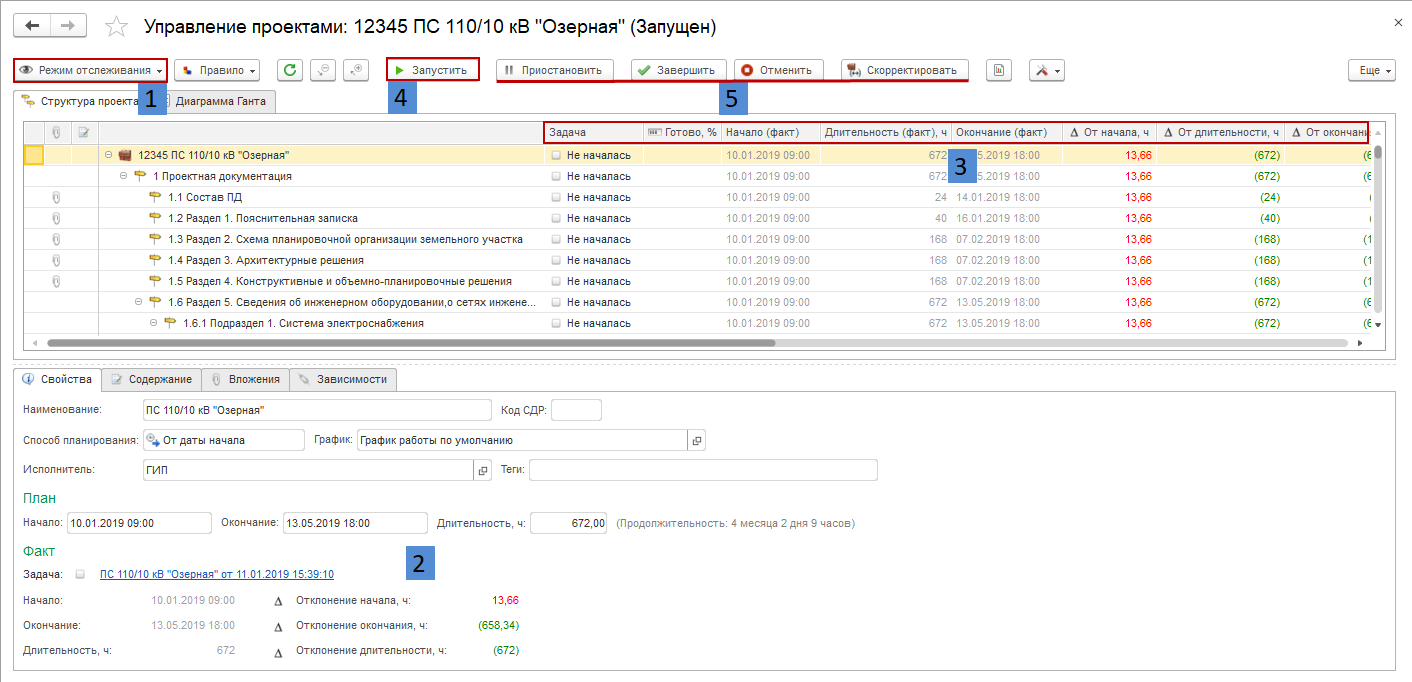Open the Еще dropdown menu
This screenshot has width=1412, height=682.
tap(1370, 70)
